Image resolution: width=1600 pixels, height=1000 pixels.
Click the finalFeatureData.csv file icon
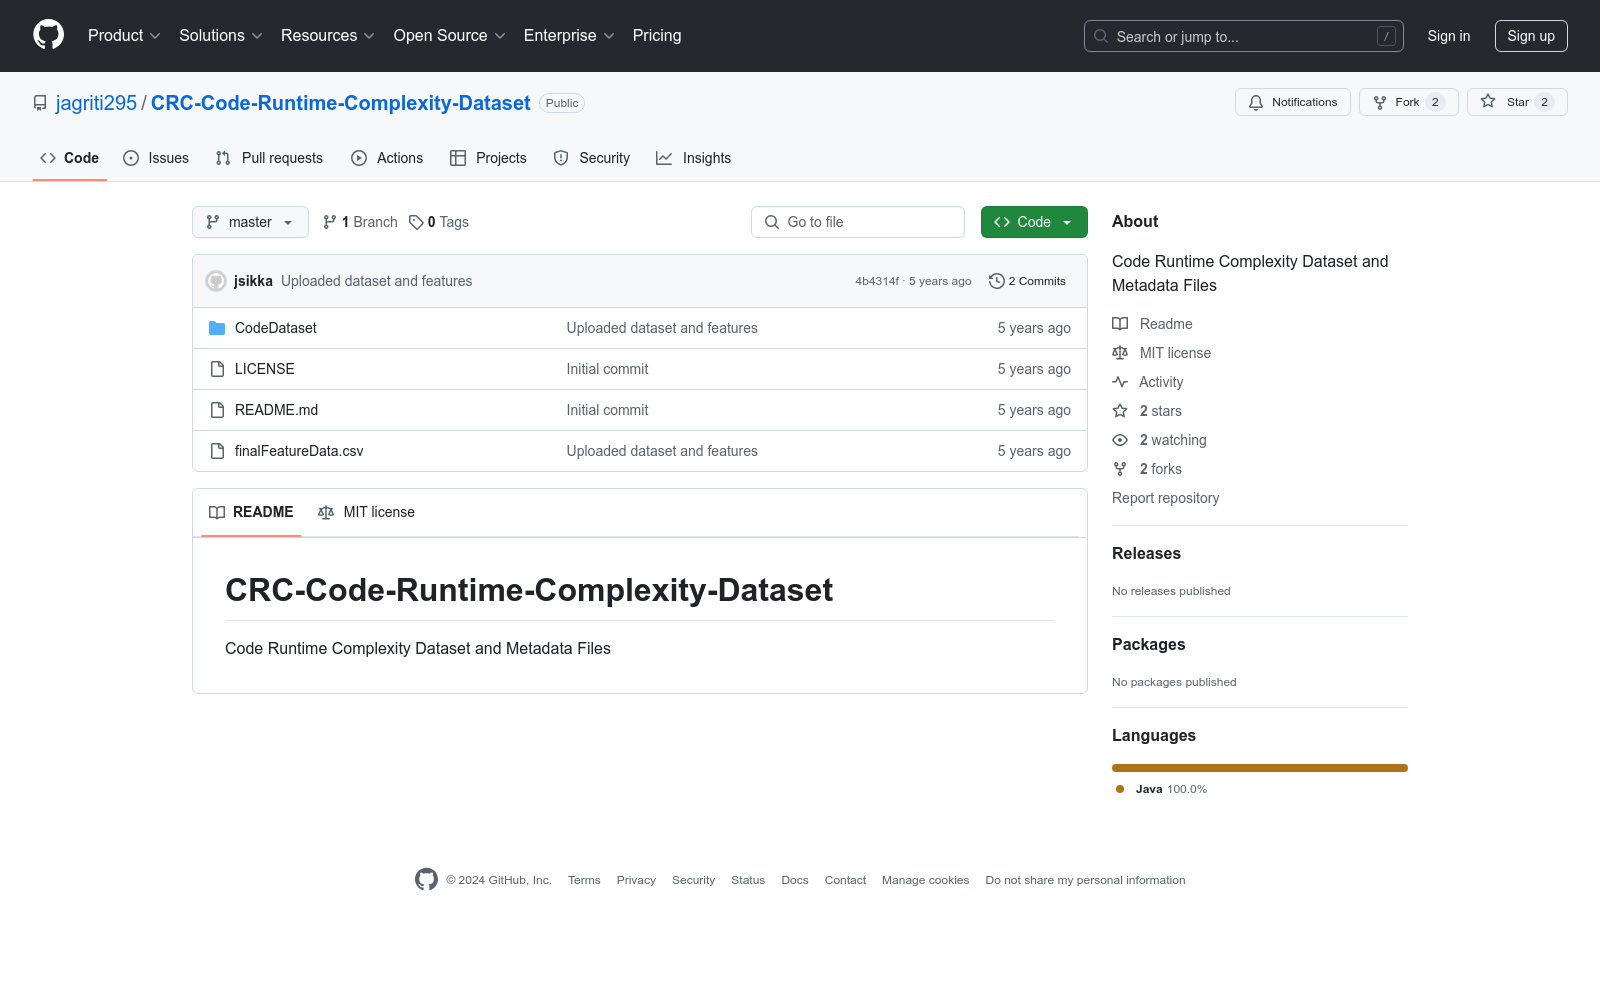[217, 451]
